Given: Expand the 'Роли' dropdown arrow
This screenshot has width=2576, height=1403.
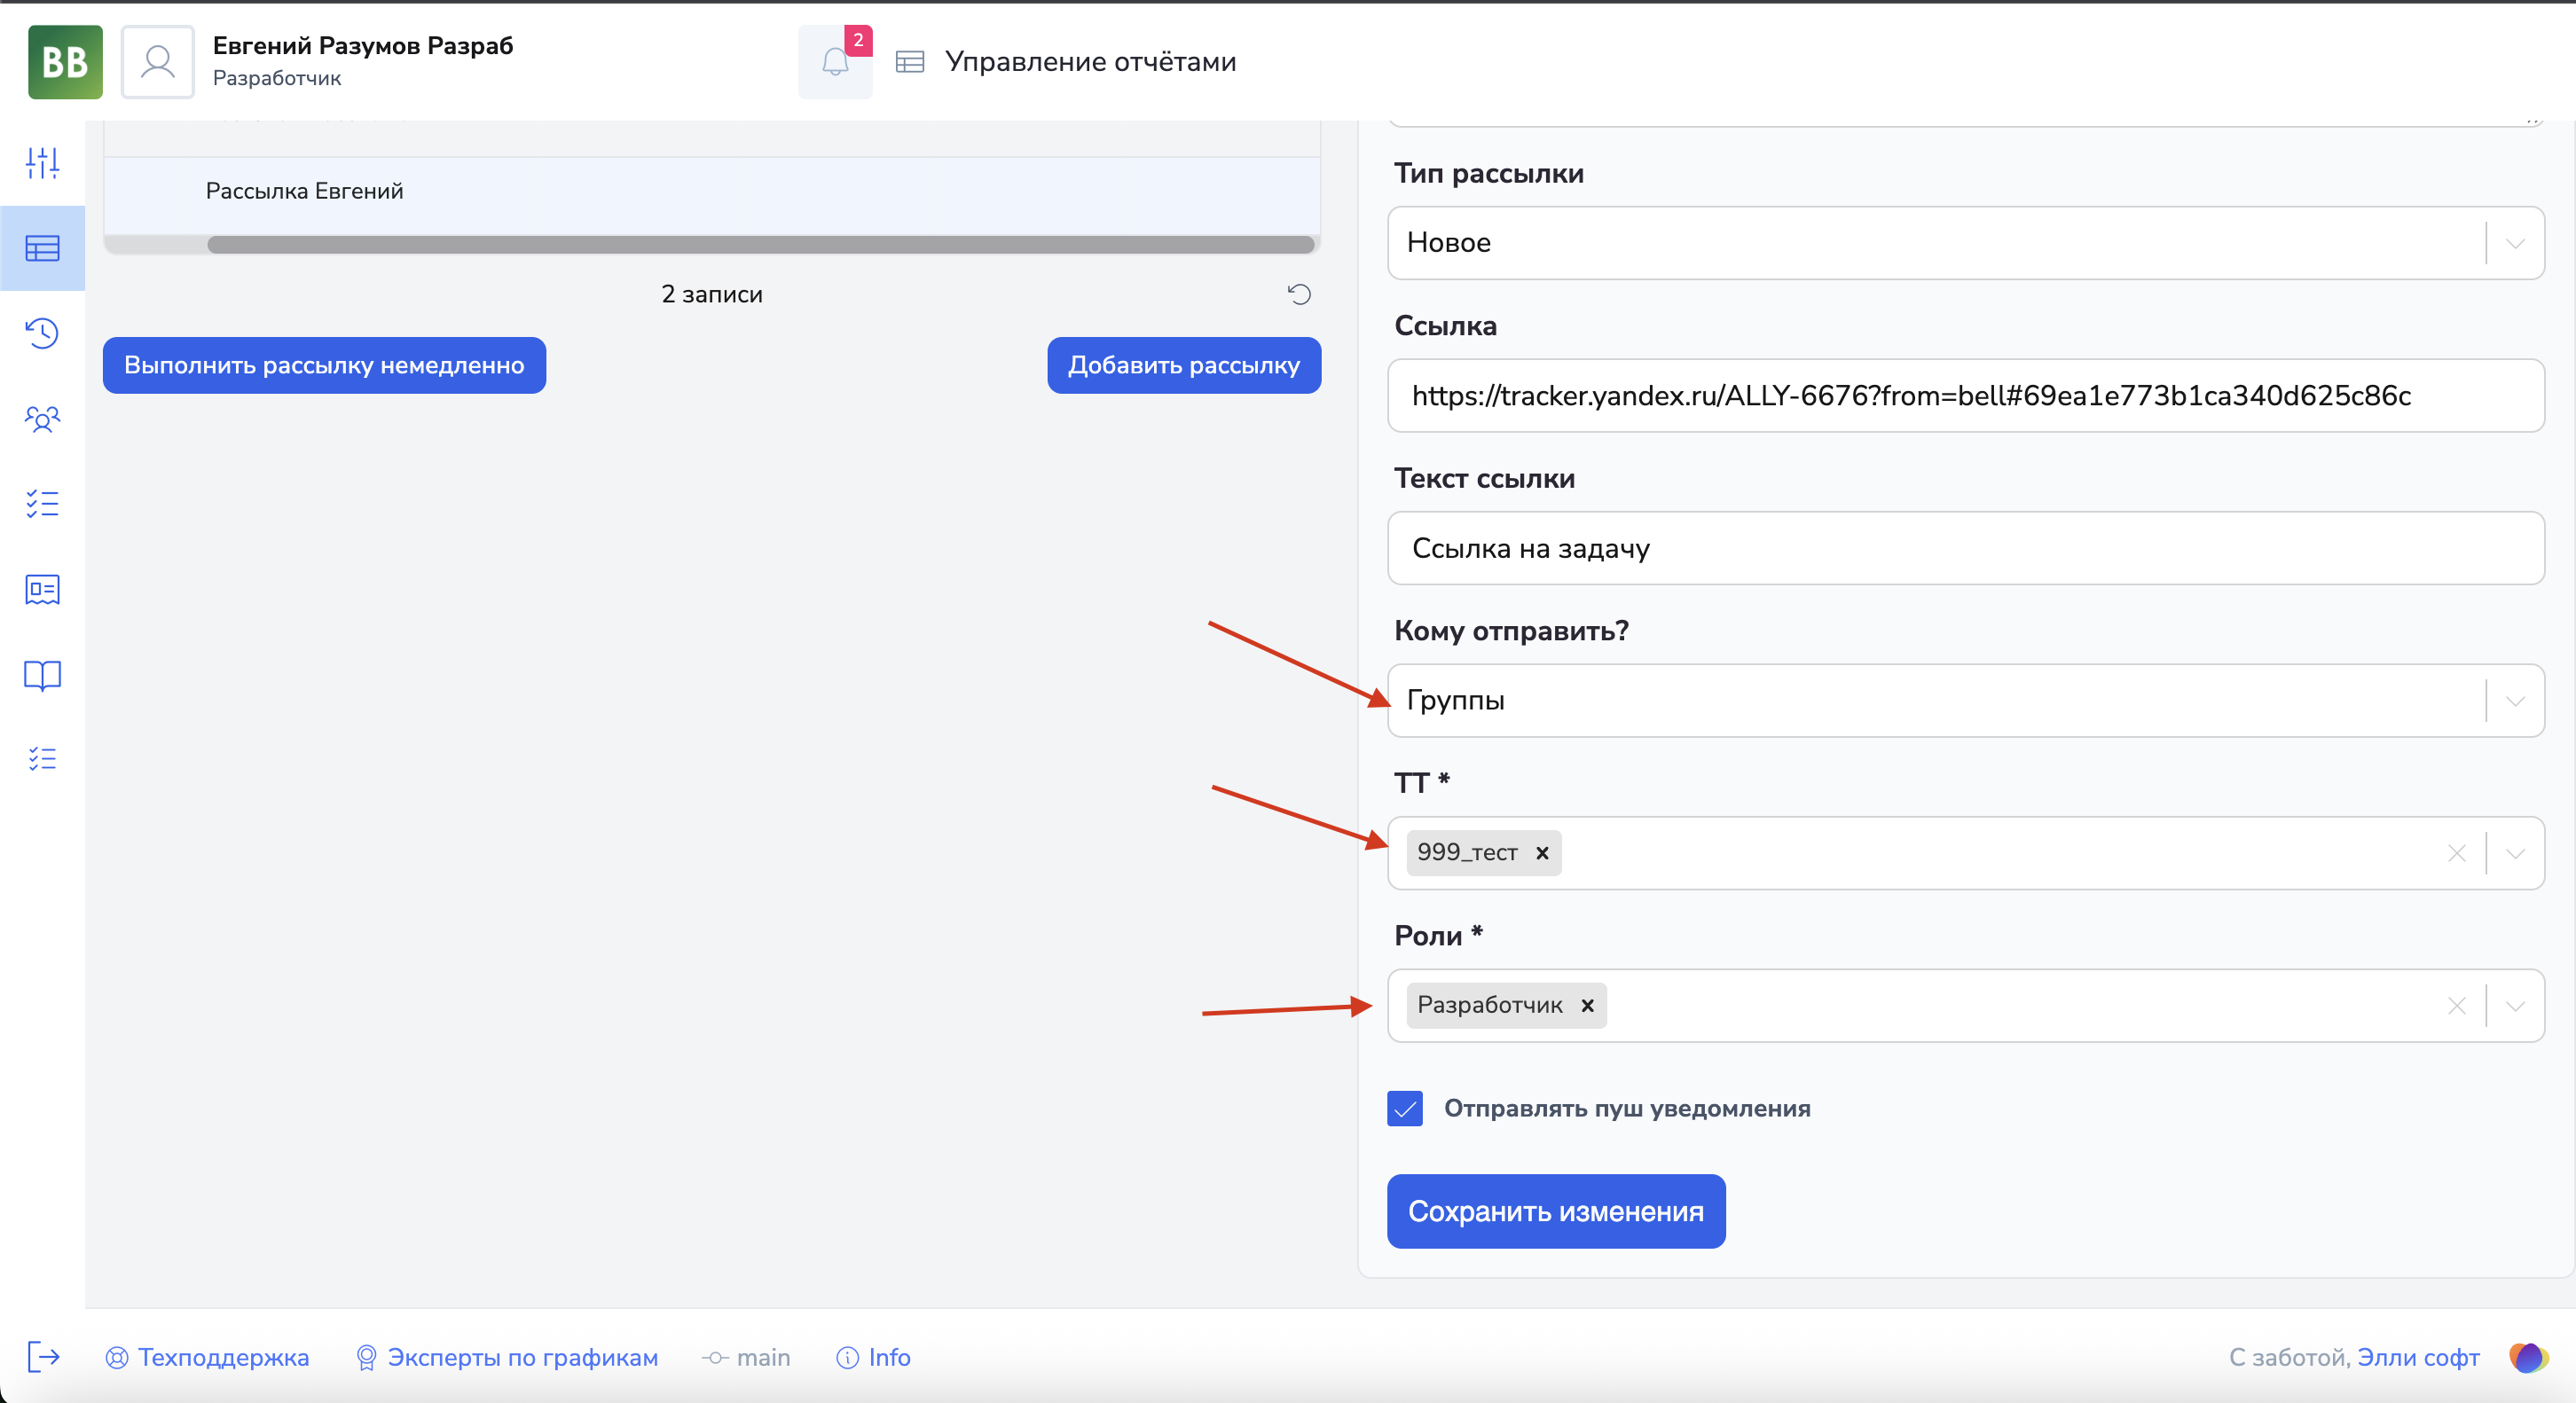Looking at the screenshot, I should pos(2514,1006).
